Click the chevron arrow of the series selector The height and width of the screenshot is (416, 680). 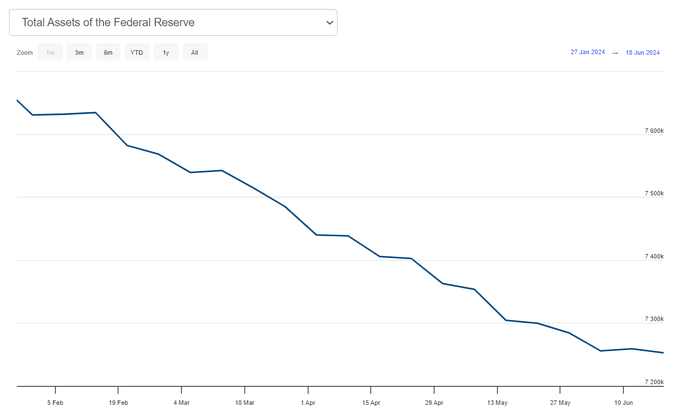coord(330,23)
